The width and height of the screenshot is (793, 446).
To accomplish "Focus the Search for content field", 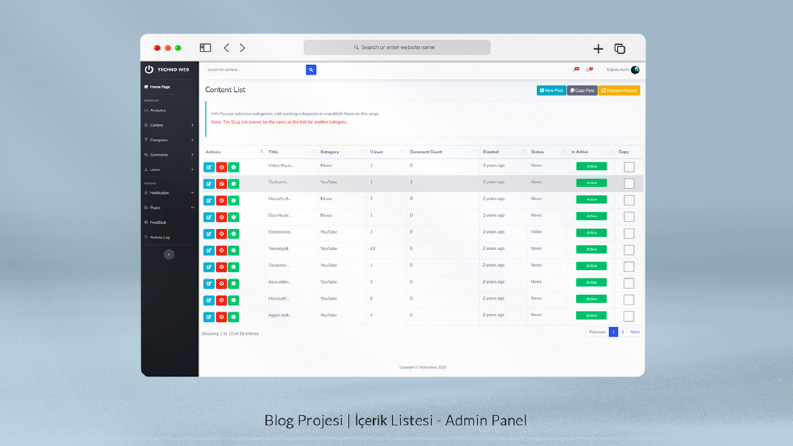I will [x=254, y=70].
